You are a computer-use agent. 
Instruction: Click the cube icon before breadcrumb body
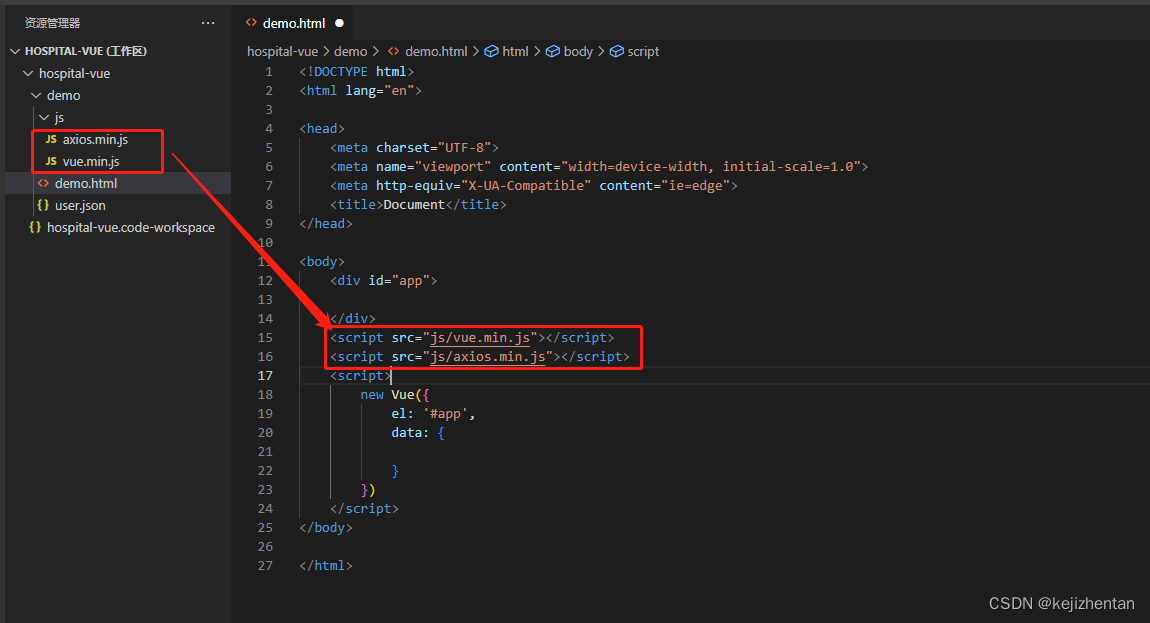point(553,51)
